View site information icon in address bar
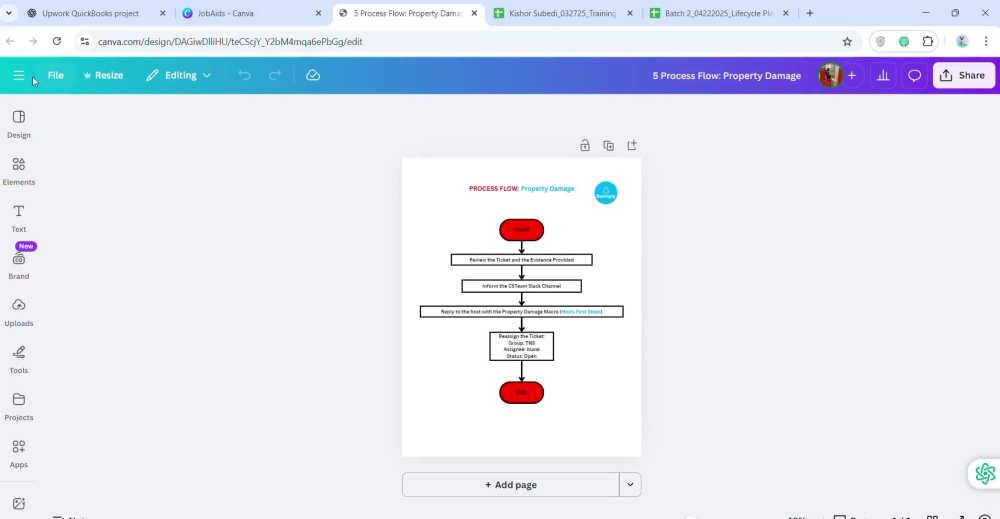 tap(85, 41)
